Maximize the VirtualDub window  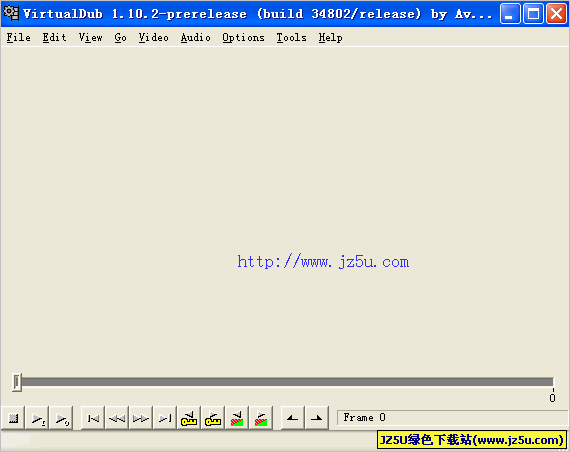(533, 14)
